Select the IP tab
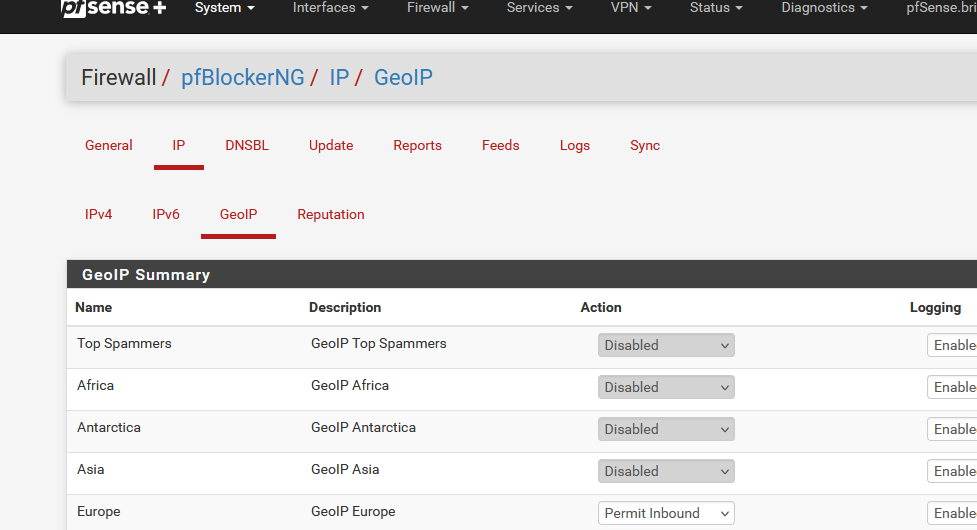 coord(179,145)
